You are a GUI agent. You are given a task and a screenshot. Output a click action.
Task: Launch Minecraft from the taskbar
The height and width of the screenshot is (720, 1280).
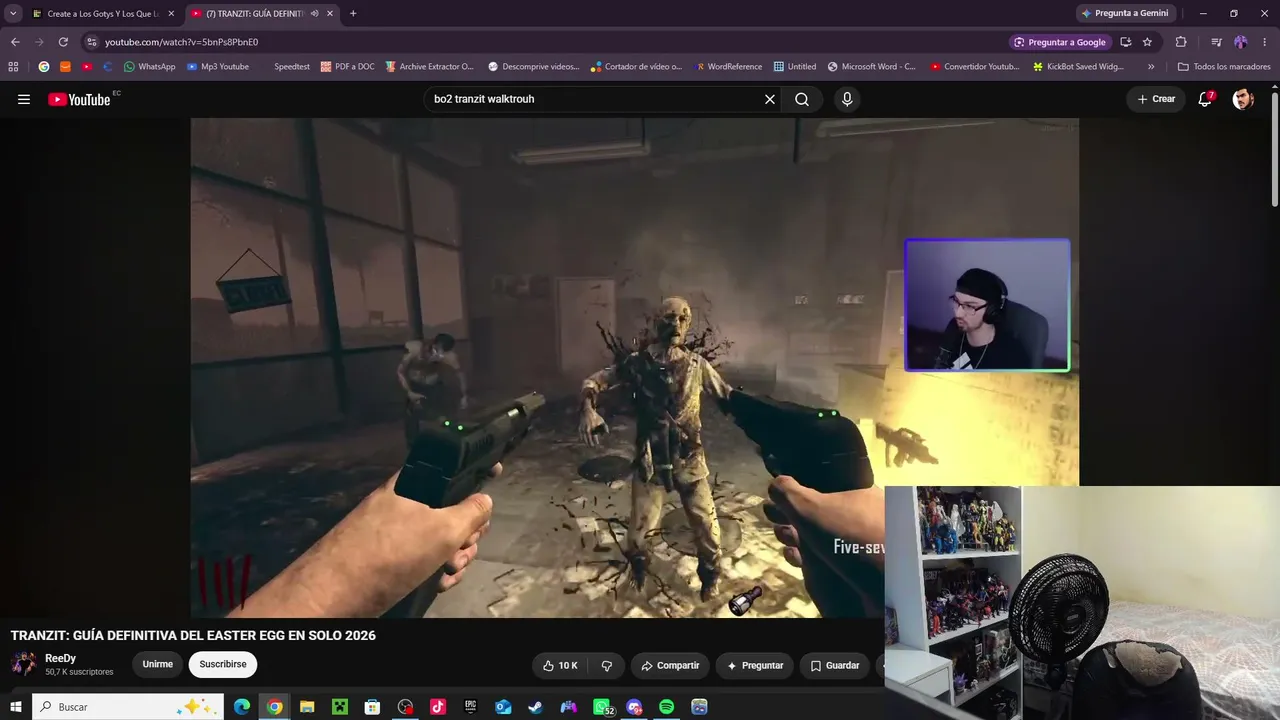(x=340, y=707)
